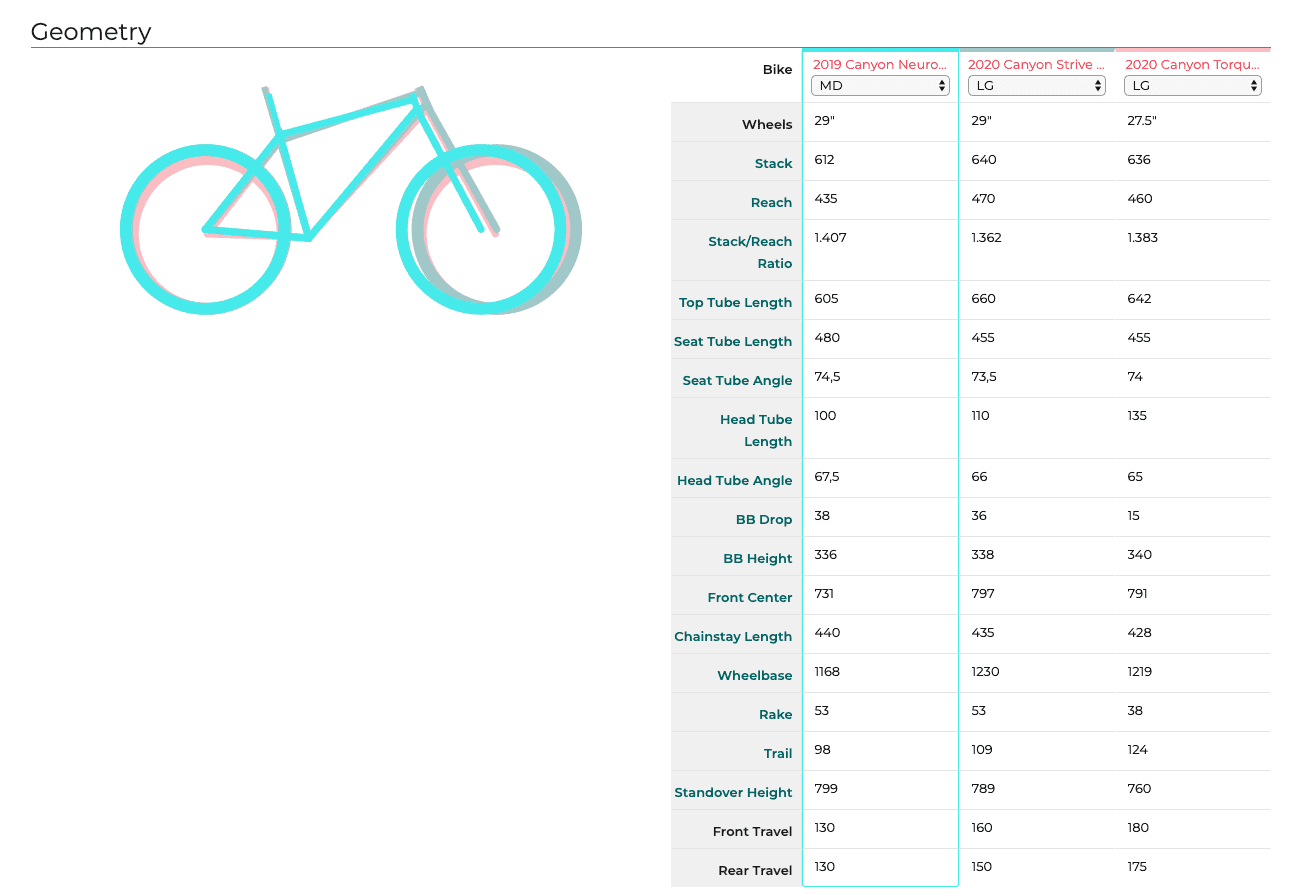Click the Geometry section heading
1298x894 pixels.
click(91, 32)
